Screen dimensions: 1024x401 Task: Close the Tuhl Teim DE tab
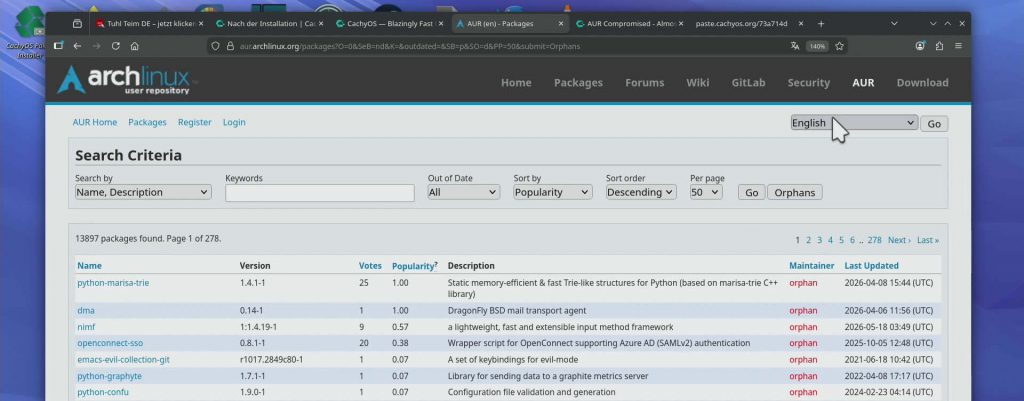(x=200, y=24)
